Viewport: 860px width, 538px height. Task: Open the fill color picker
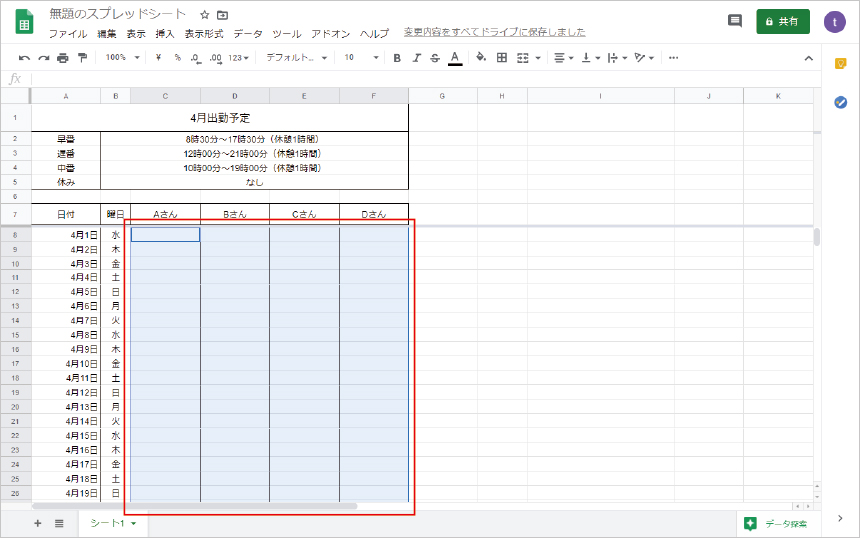(x=481, y=57)
